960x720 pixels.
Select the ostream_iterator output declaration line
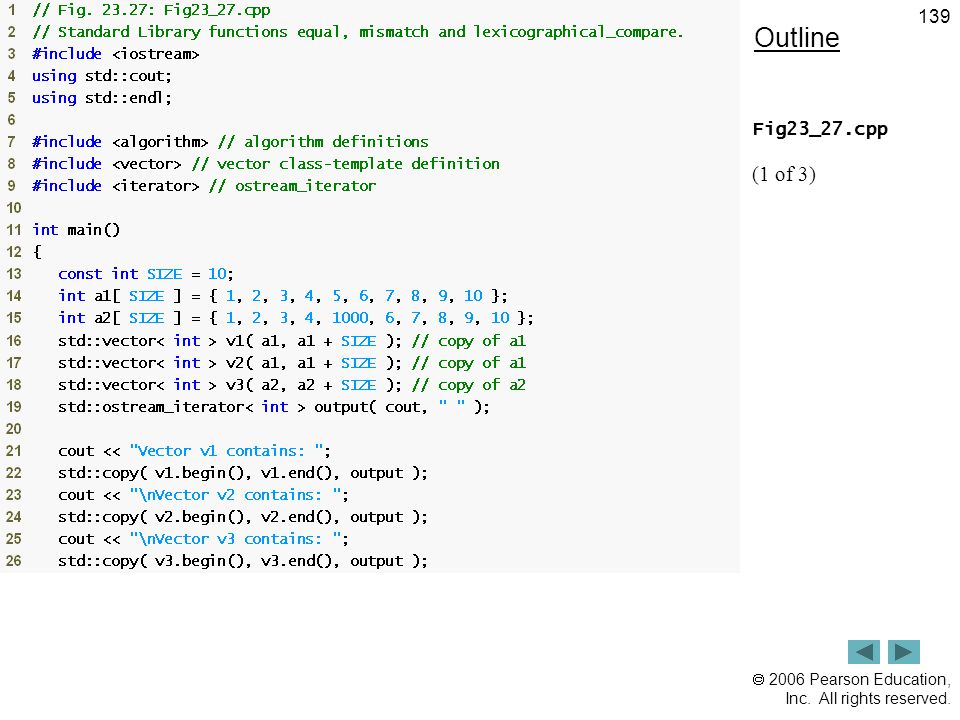[274, 407]
